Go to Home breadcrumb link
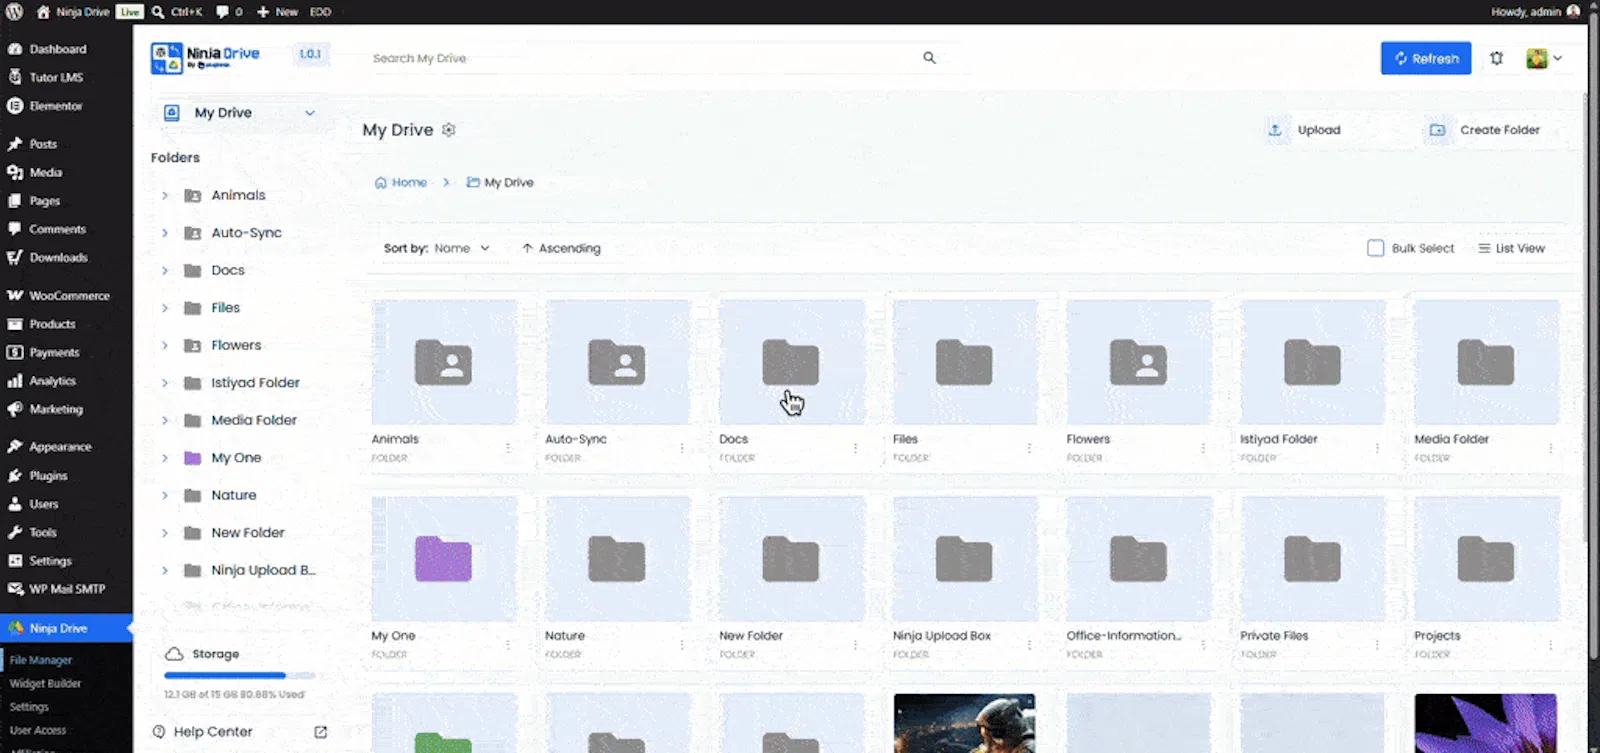The height and width of the screenshot is (753, 1600). 401,183
